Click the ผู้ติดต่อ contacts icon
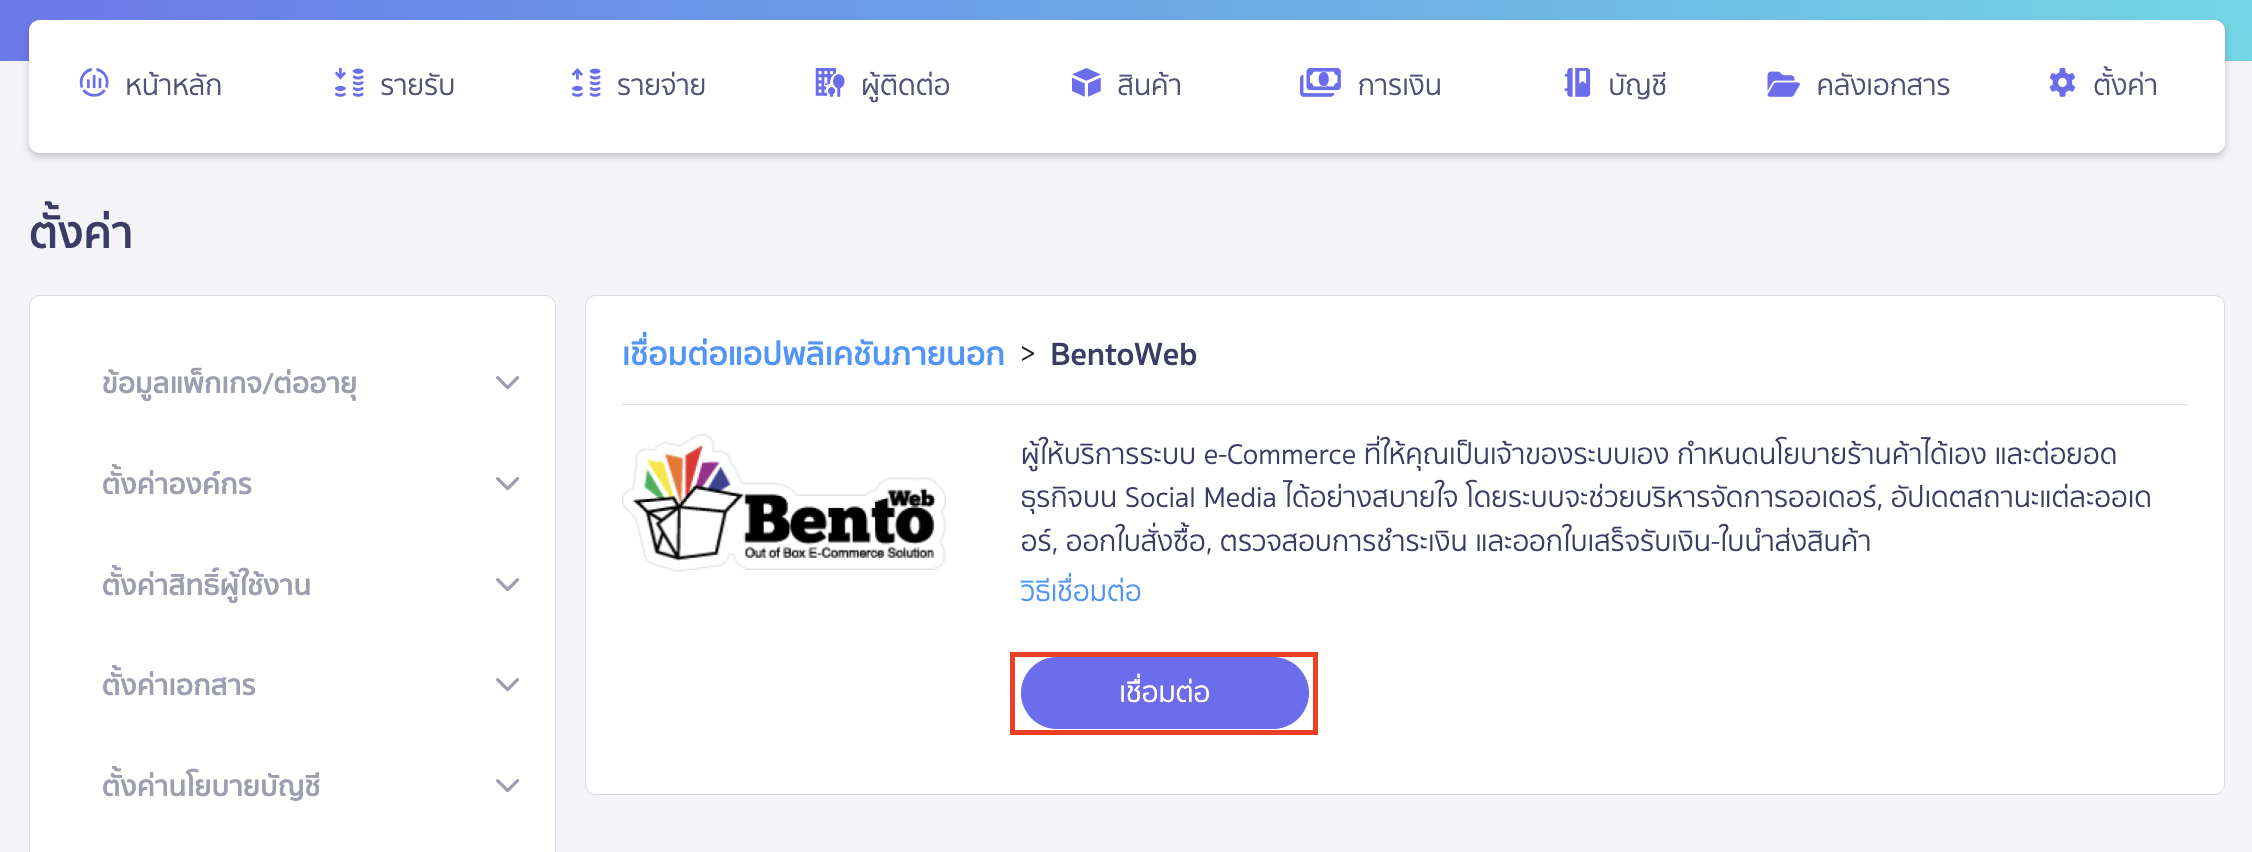Viewport: 2252px width, 852px height. (829, 84)
